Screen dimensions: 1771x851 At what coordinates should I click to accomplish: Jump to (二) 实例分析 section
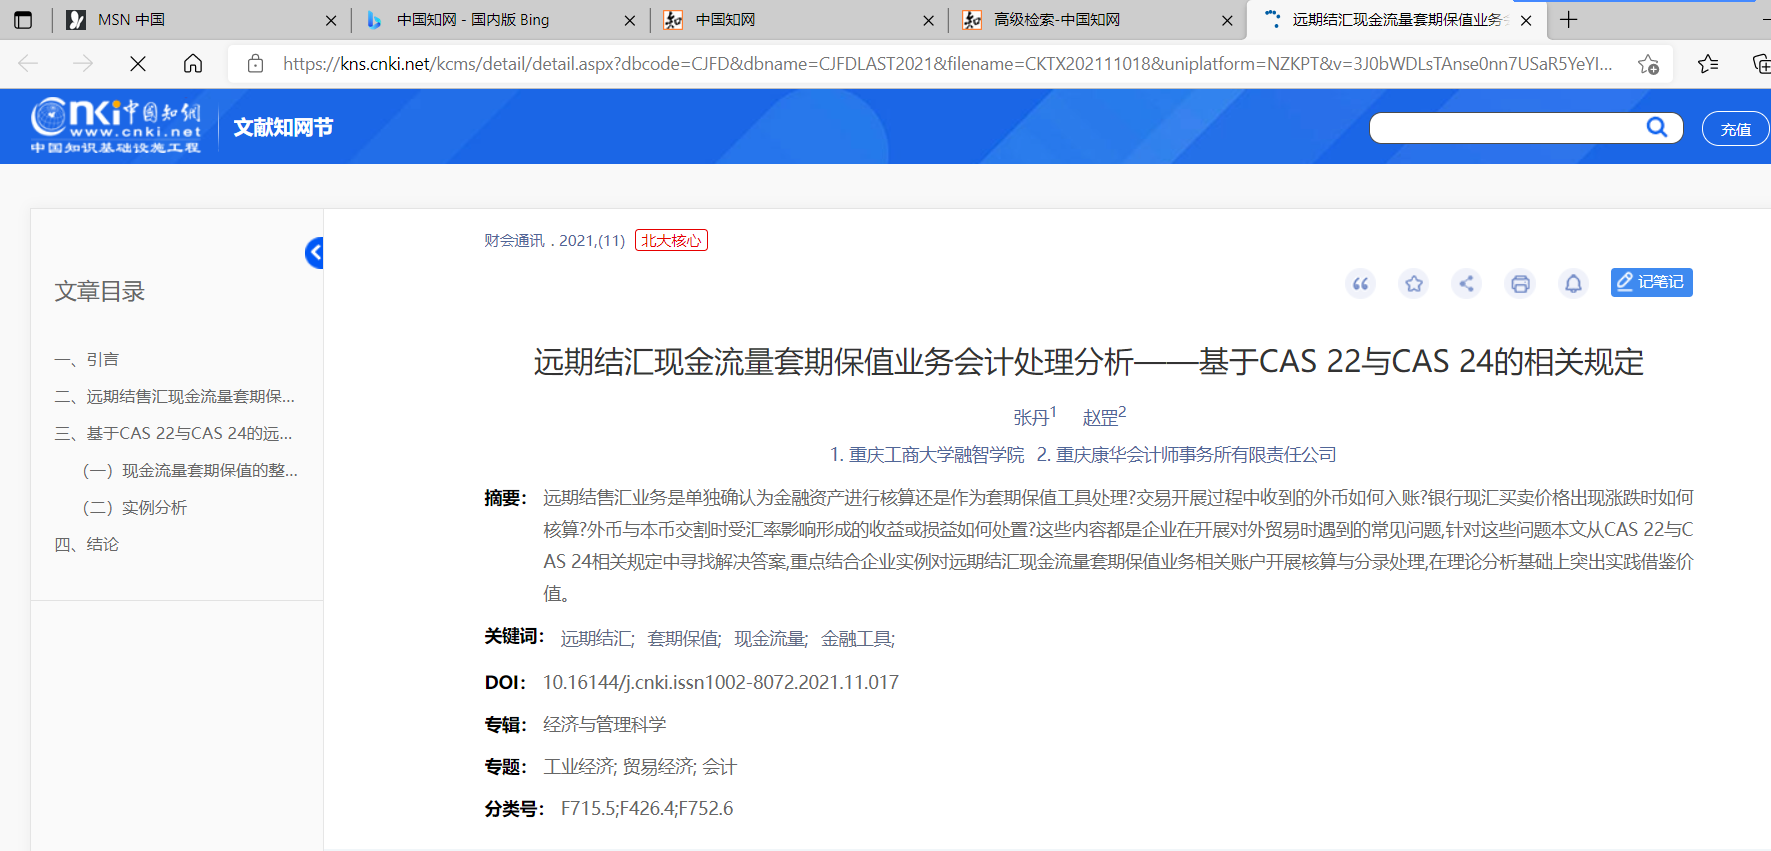pos(154,507)
